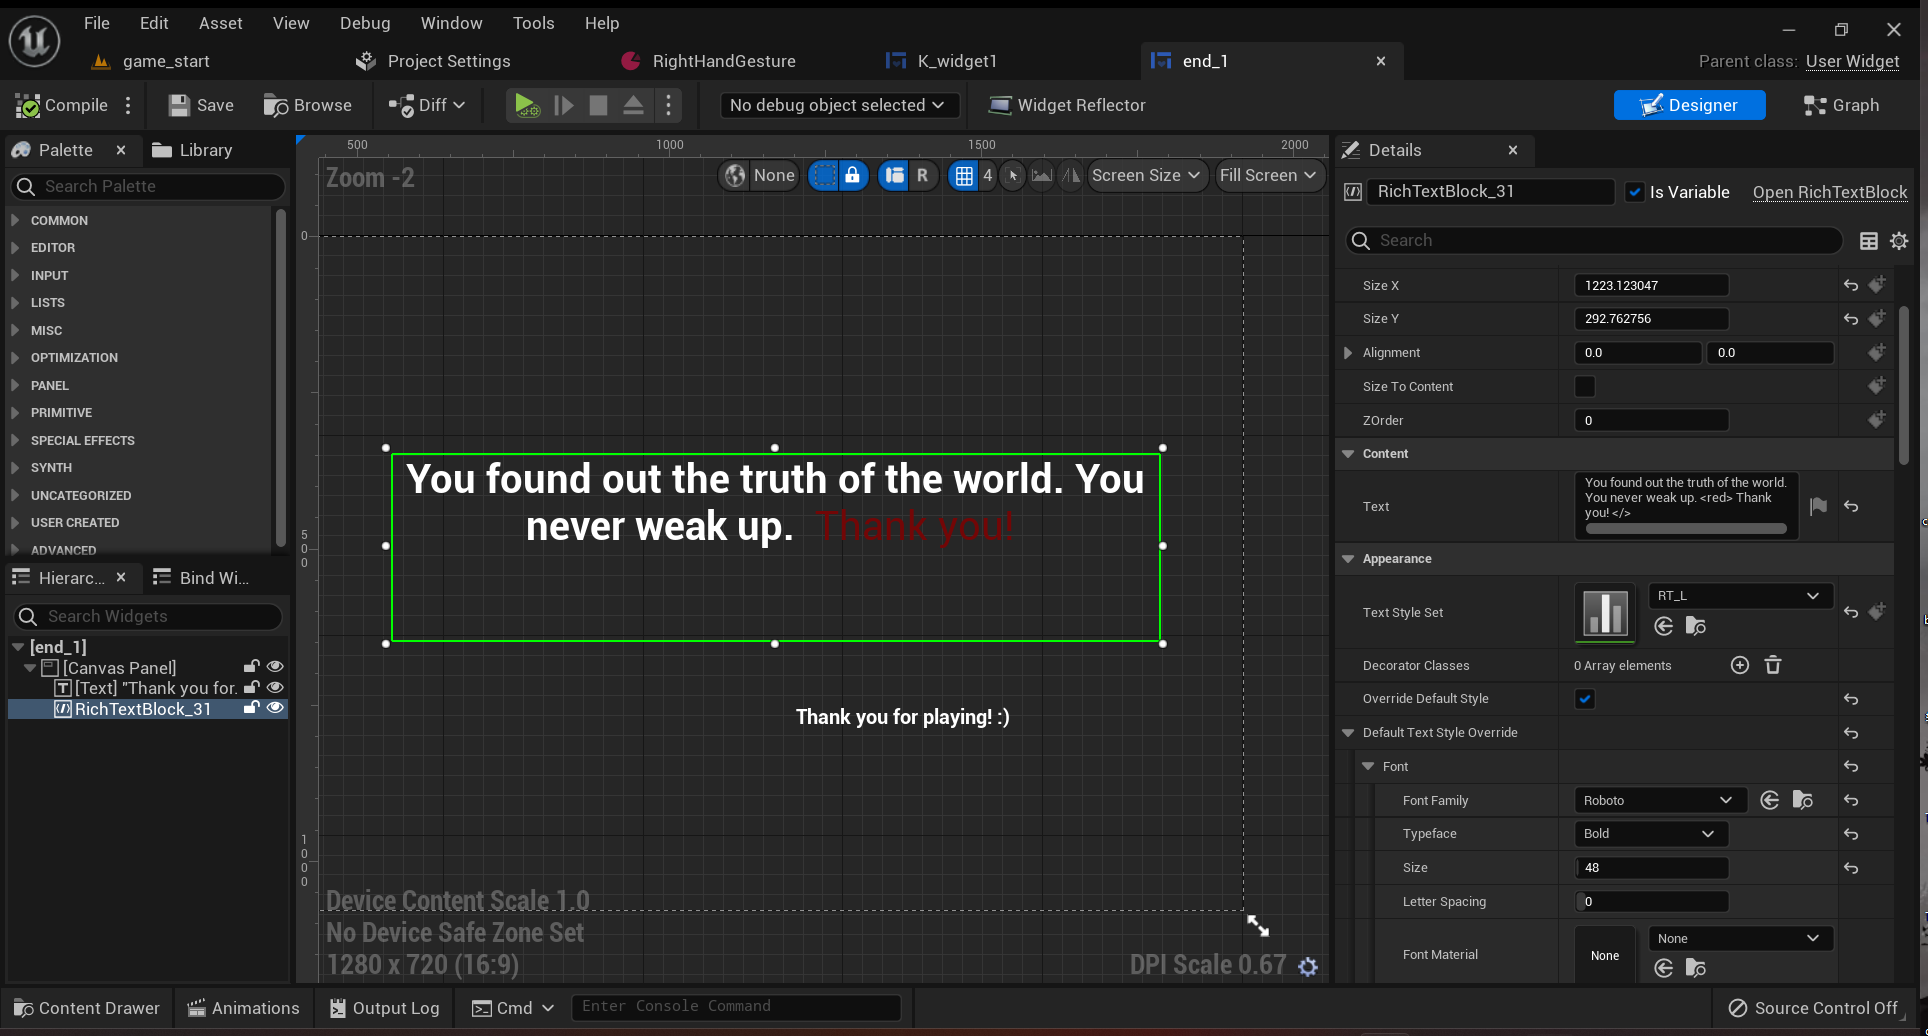The height and width of the screenshot is (1036, 1928).
Task: Switch to Graph view
Action: [x=1841, y=106]
